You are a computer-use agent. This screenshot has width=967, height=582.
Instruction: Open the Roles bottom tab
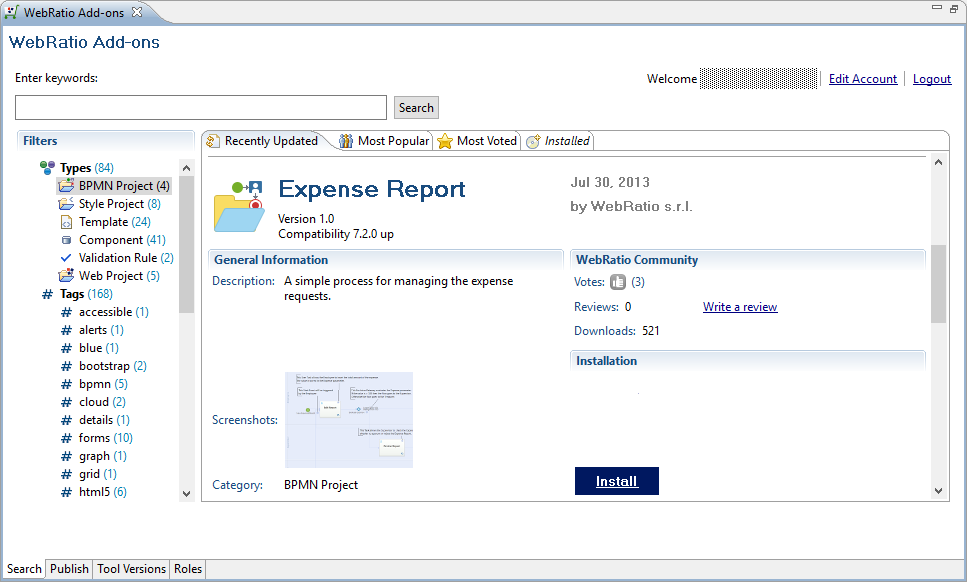pyautogui.click(x=188, y=568)
